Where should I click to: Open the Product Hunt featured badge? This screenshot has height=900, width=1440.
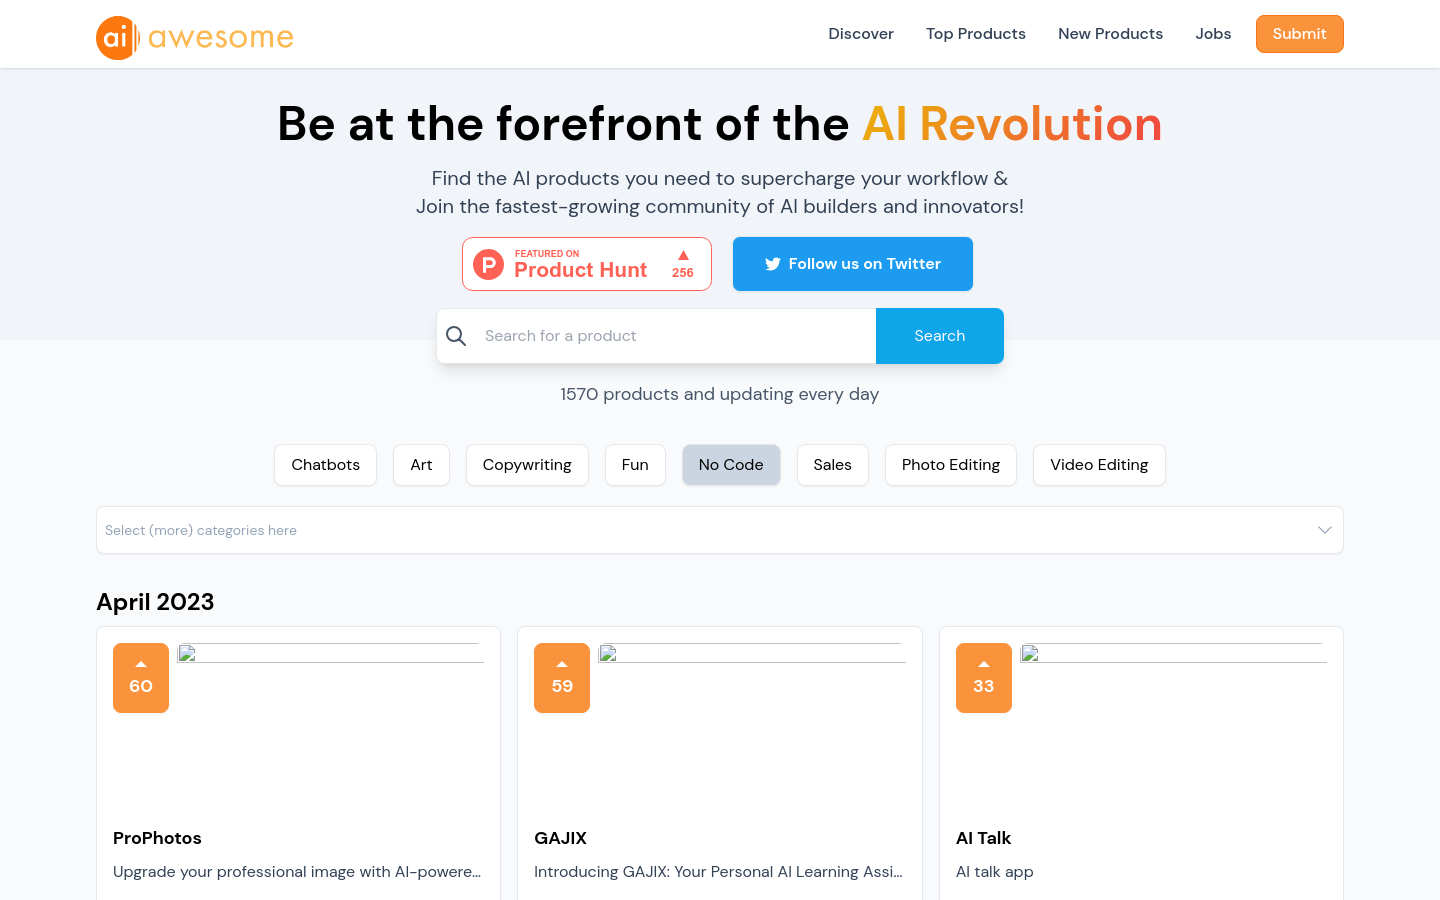click(587, 264)
